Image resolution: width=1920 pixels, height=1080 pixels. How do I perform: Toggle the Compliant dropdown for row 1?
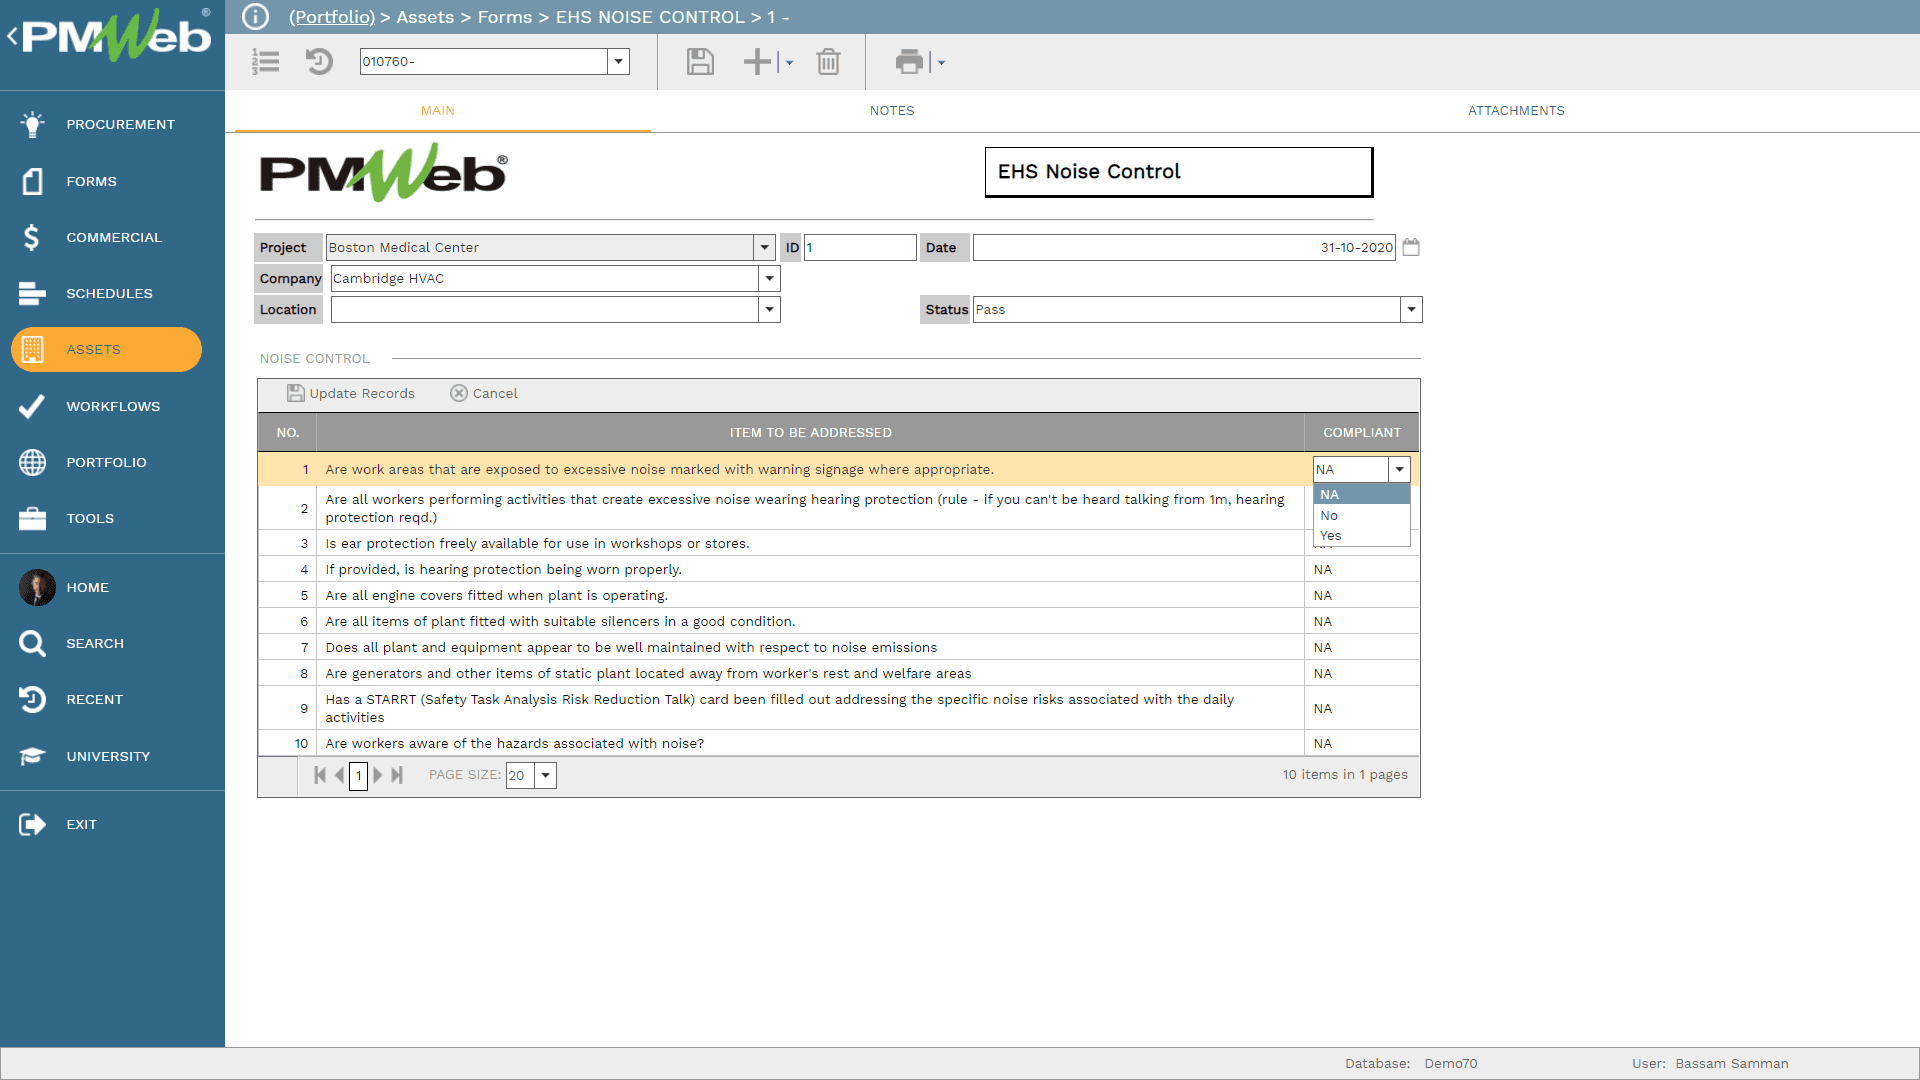coord(1399,469)
